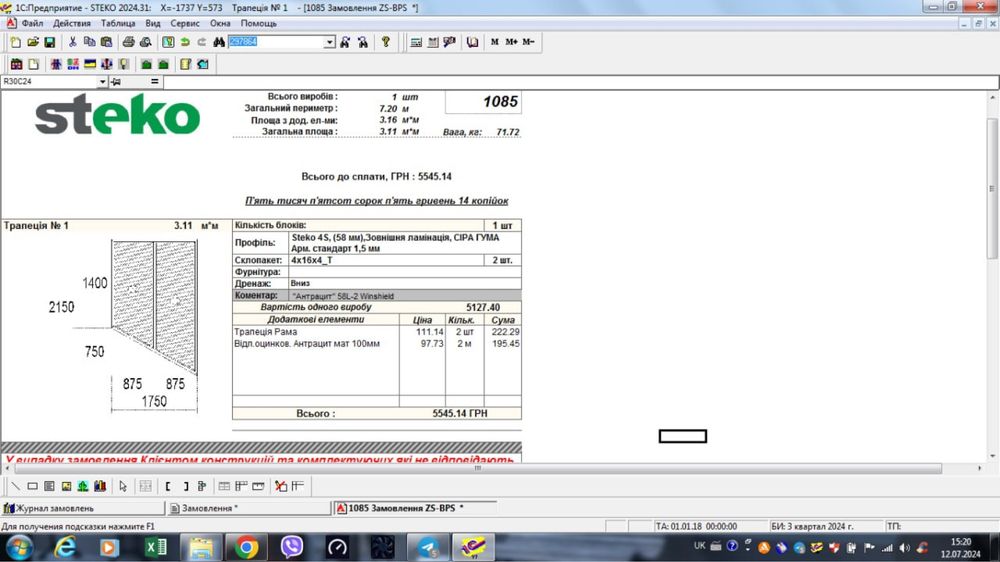Click the red-cross delete cell icon
Image resolution: width=1000 pixels, height=562 pixels.
(281, 486)
